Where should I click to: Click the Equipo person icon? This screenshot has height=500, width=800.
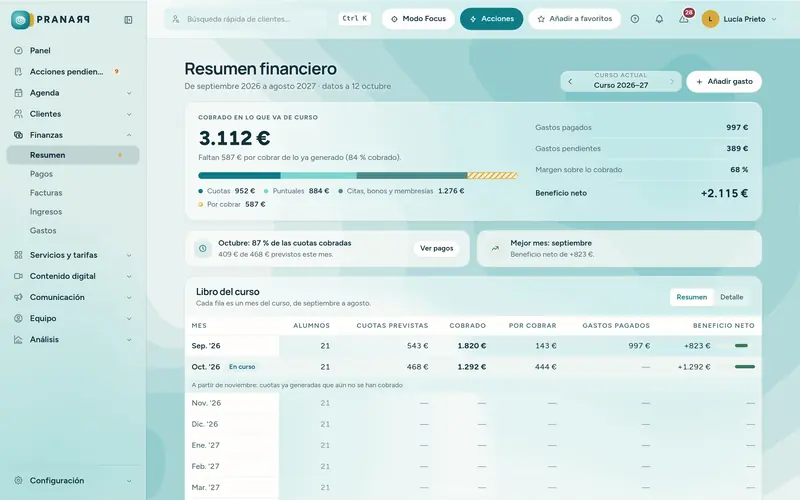point(18,318)
